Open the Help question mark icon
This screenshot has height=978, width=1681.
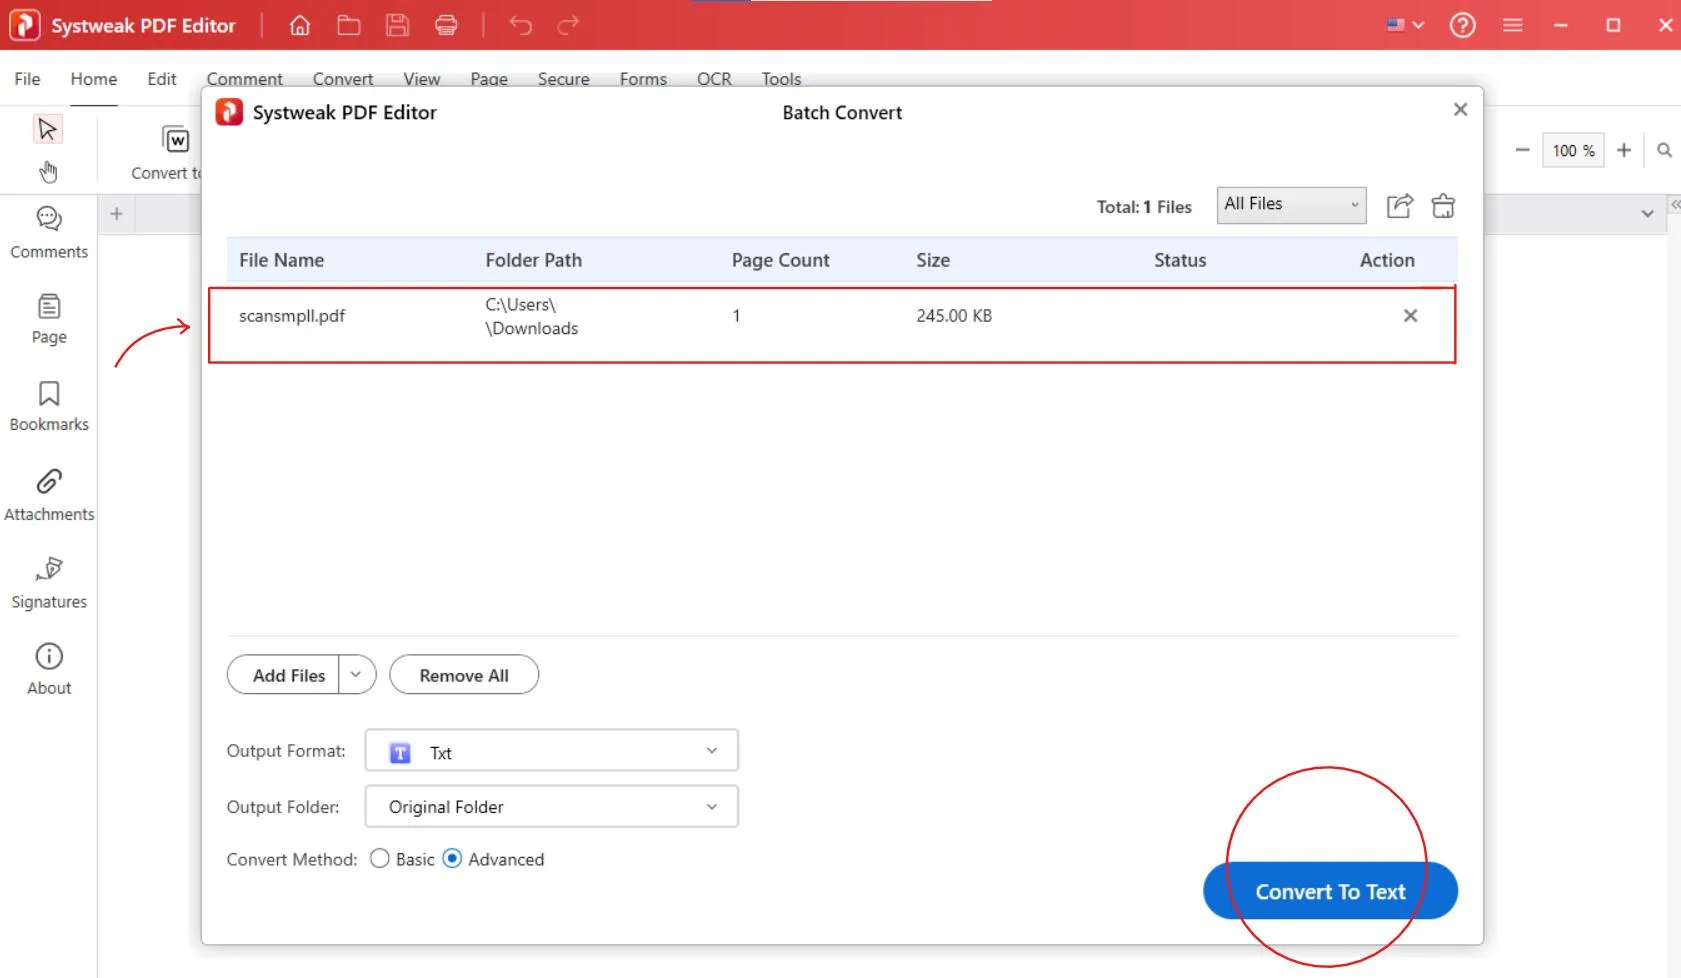point(1462,26)
